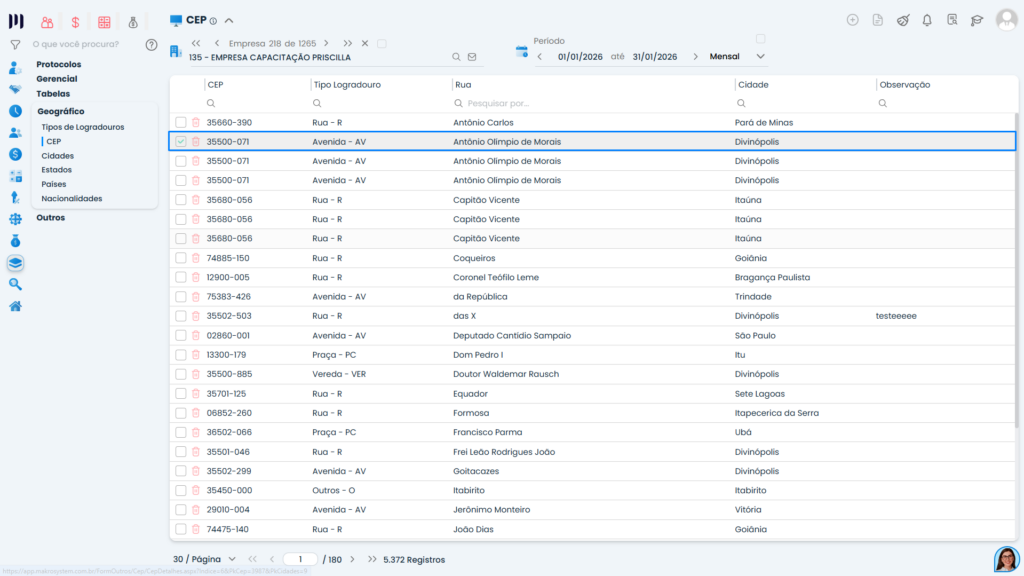The height and width of the screenshot is (576, 1024).
Task: Open the Cidades menu item
Action: [x=57, y=156]
